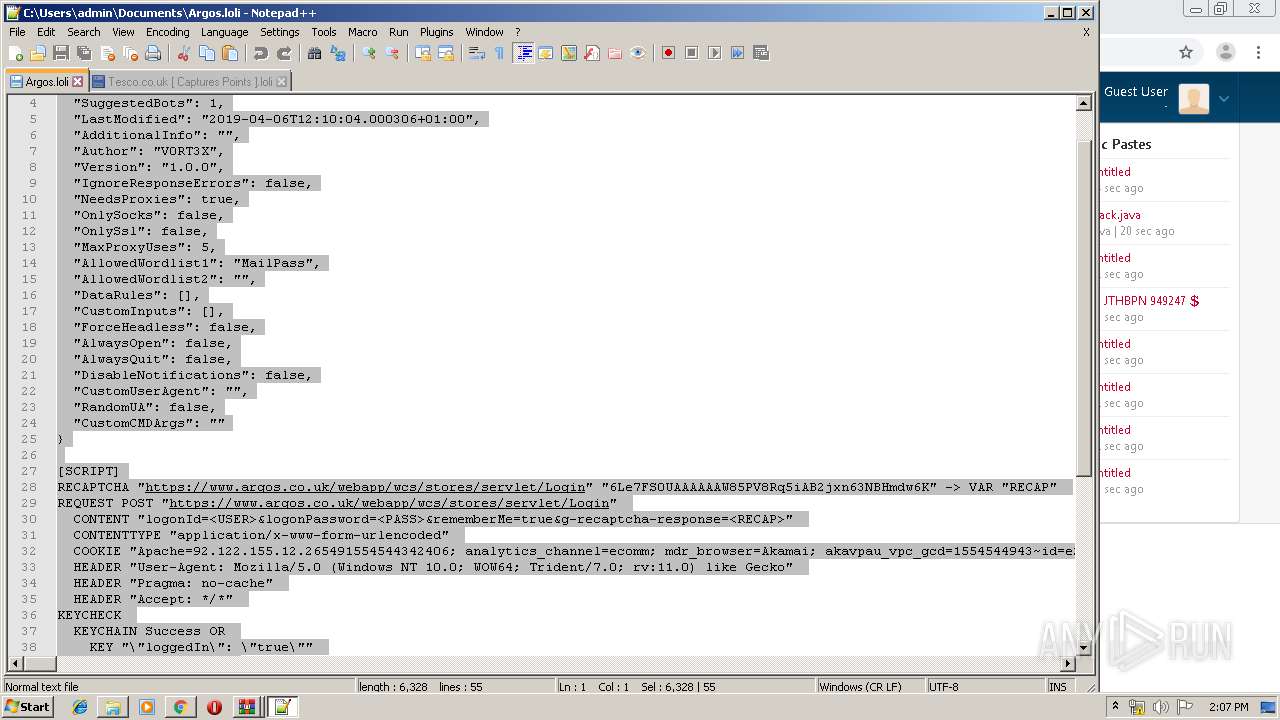Click the Save toolbar icon
The image size is (1280, 720).
pyautogui.click(x=61, y=53)
